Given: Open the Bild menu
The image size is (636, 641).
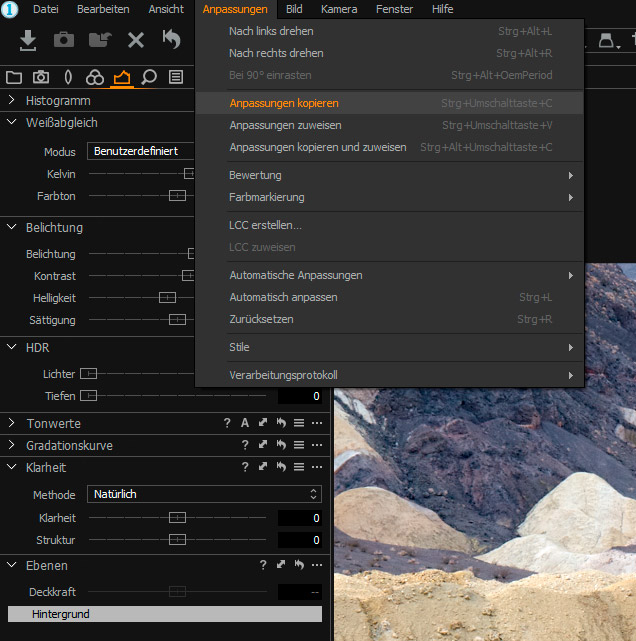Looking at the screenshot, I should pos(294,9).
